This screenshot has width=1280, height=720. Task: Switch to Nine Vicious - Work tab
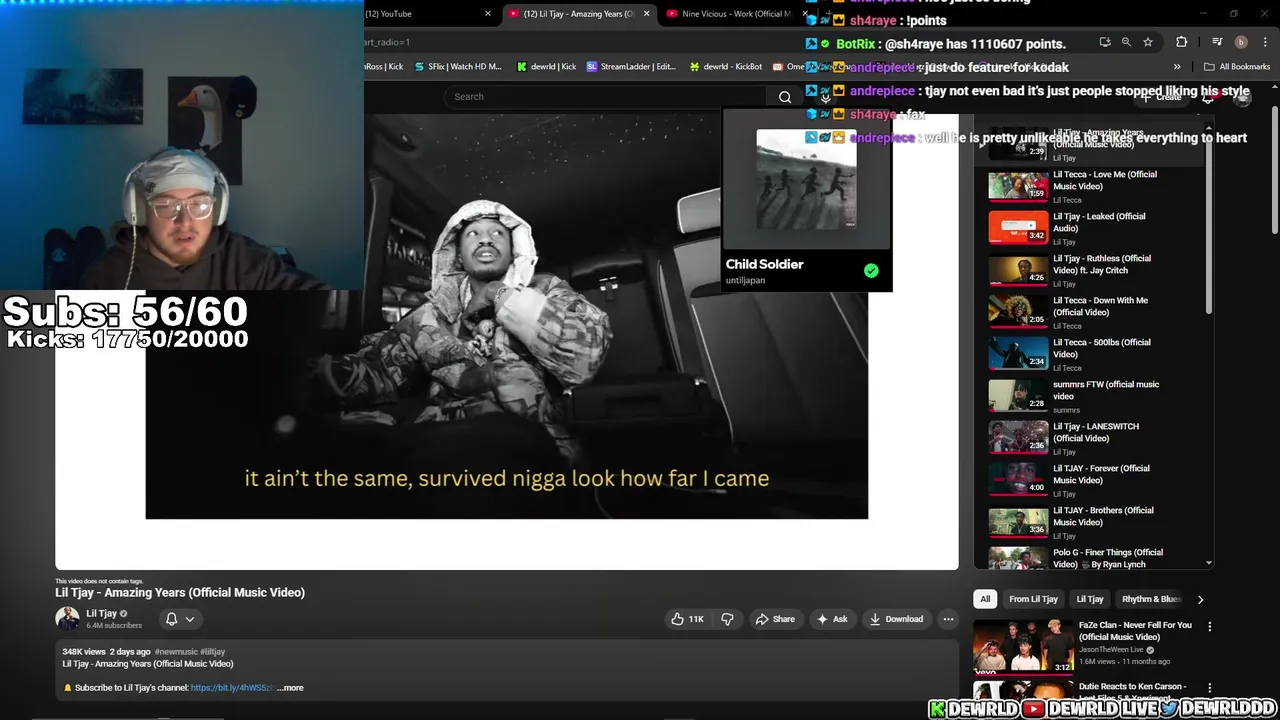coord(735,14)
